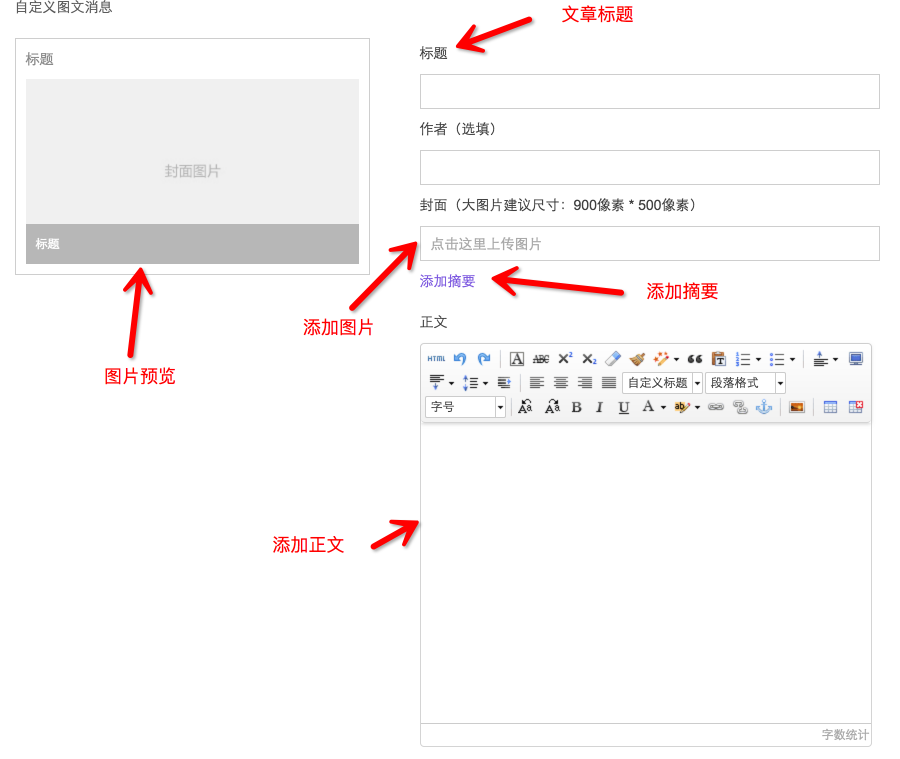Toggle bold formatting

576,407
